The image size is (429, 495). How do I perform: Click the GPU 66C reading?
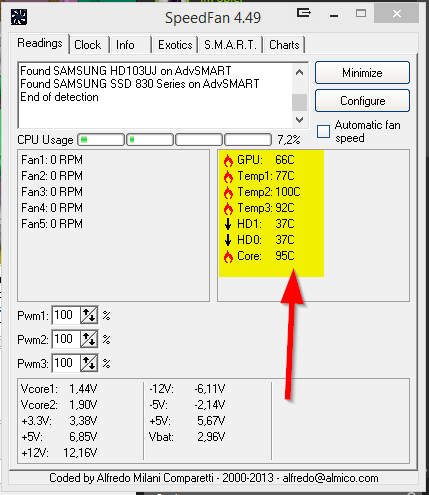(266, 160)
